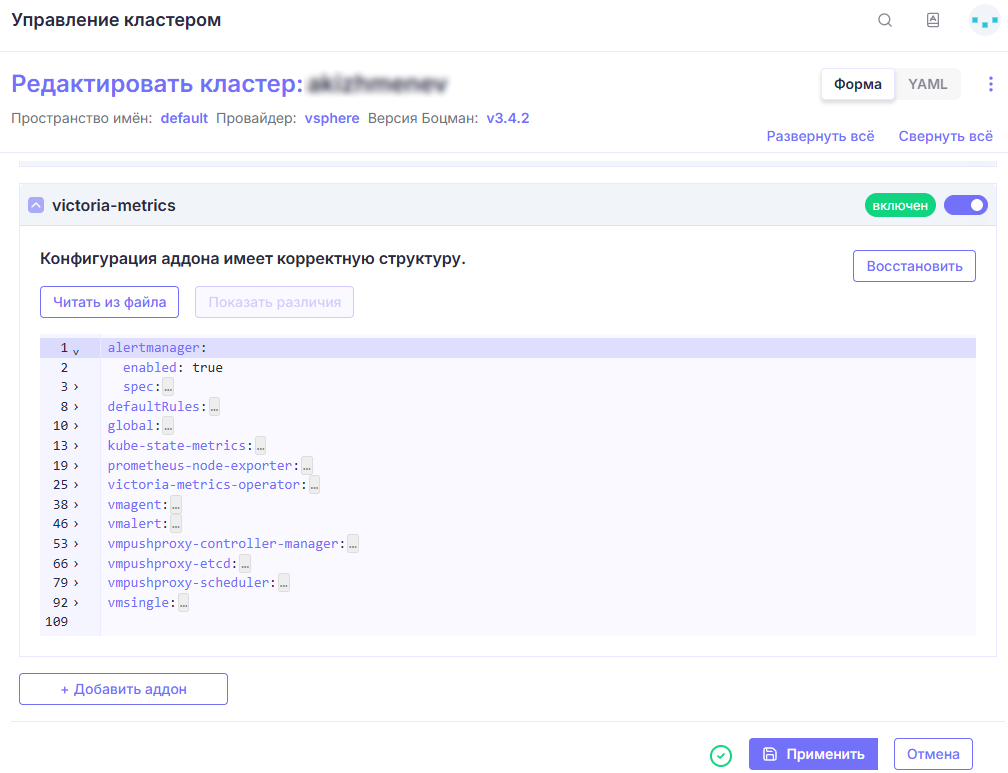Click the folded ellipsis after kube-state-metrics:
The height and width of the screenshot is (773, 1008).
pyautogui.click(x=260, y=446)
